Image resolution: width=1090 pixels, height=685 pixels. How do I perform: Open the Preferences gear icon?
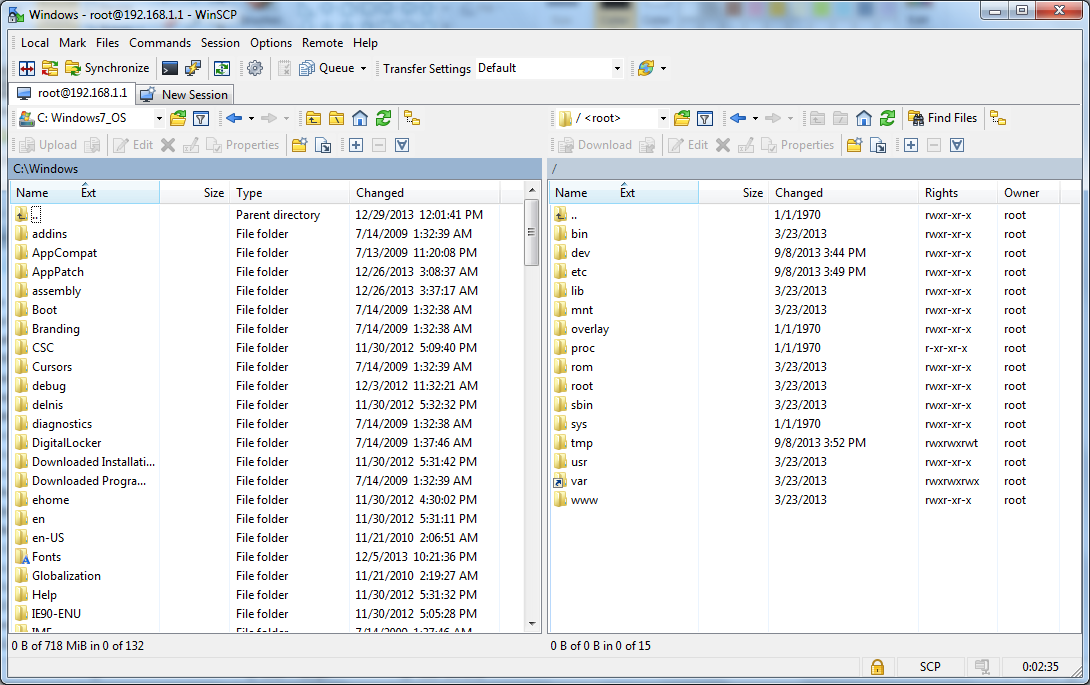(x=255, y=68)
